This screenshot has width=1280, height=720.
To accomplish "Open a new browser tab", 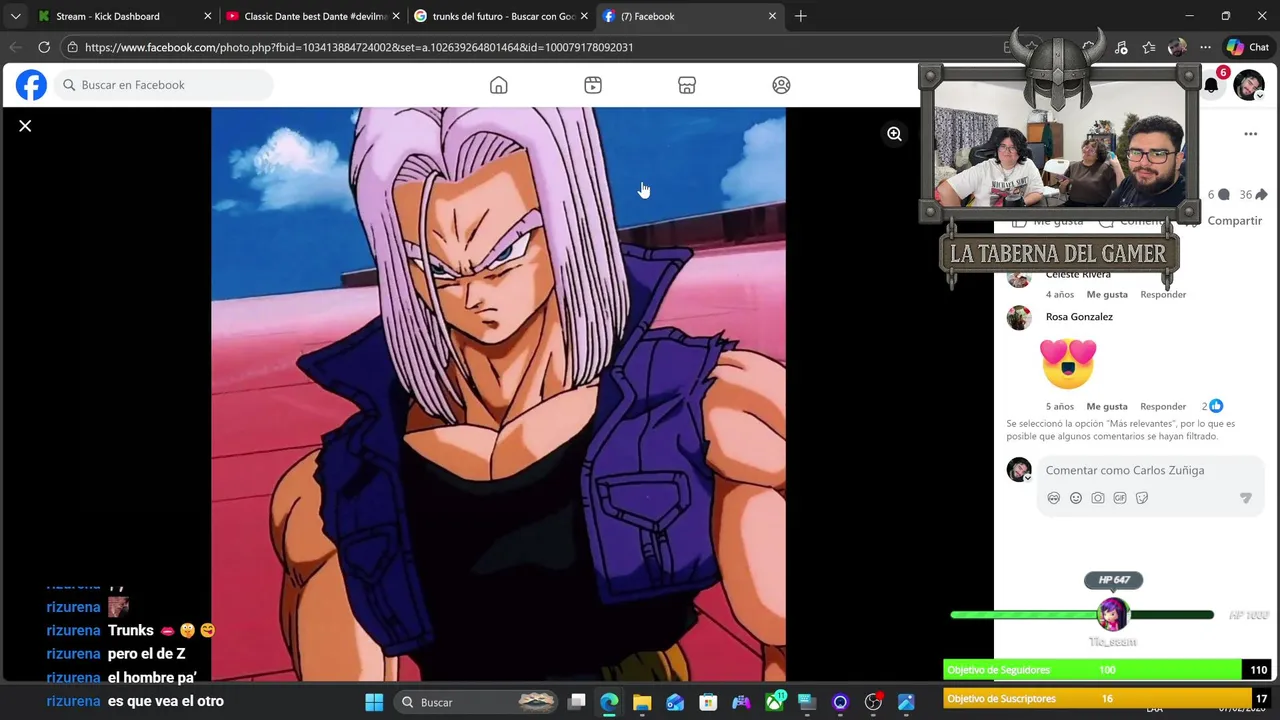I will pyautogui.click(x=800, y=16).
